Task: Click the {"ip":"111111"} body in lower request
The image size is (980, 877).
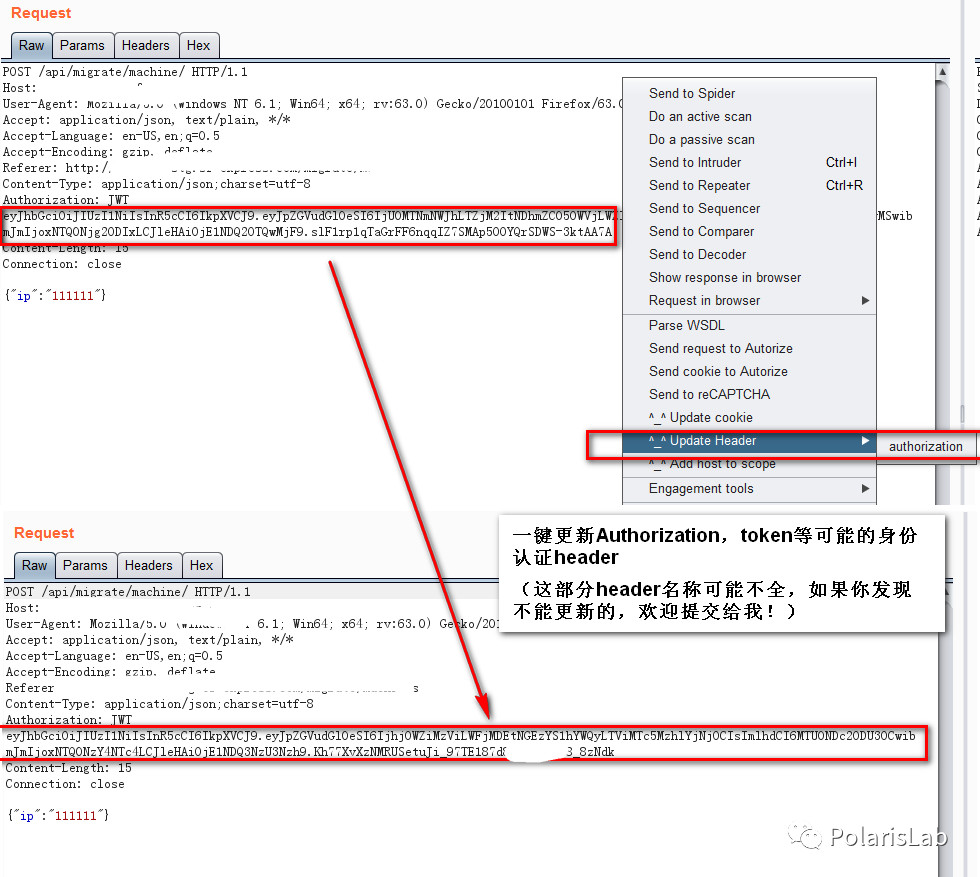Action: (58, 815)
